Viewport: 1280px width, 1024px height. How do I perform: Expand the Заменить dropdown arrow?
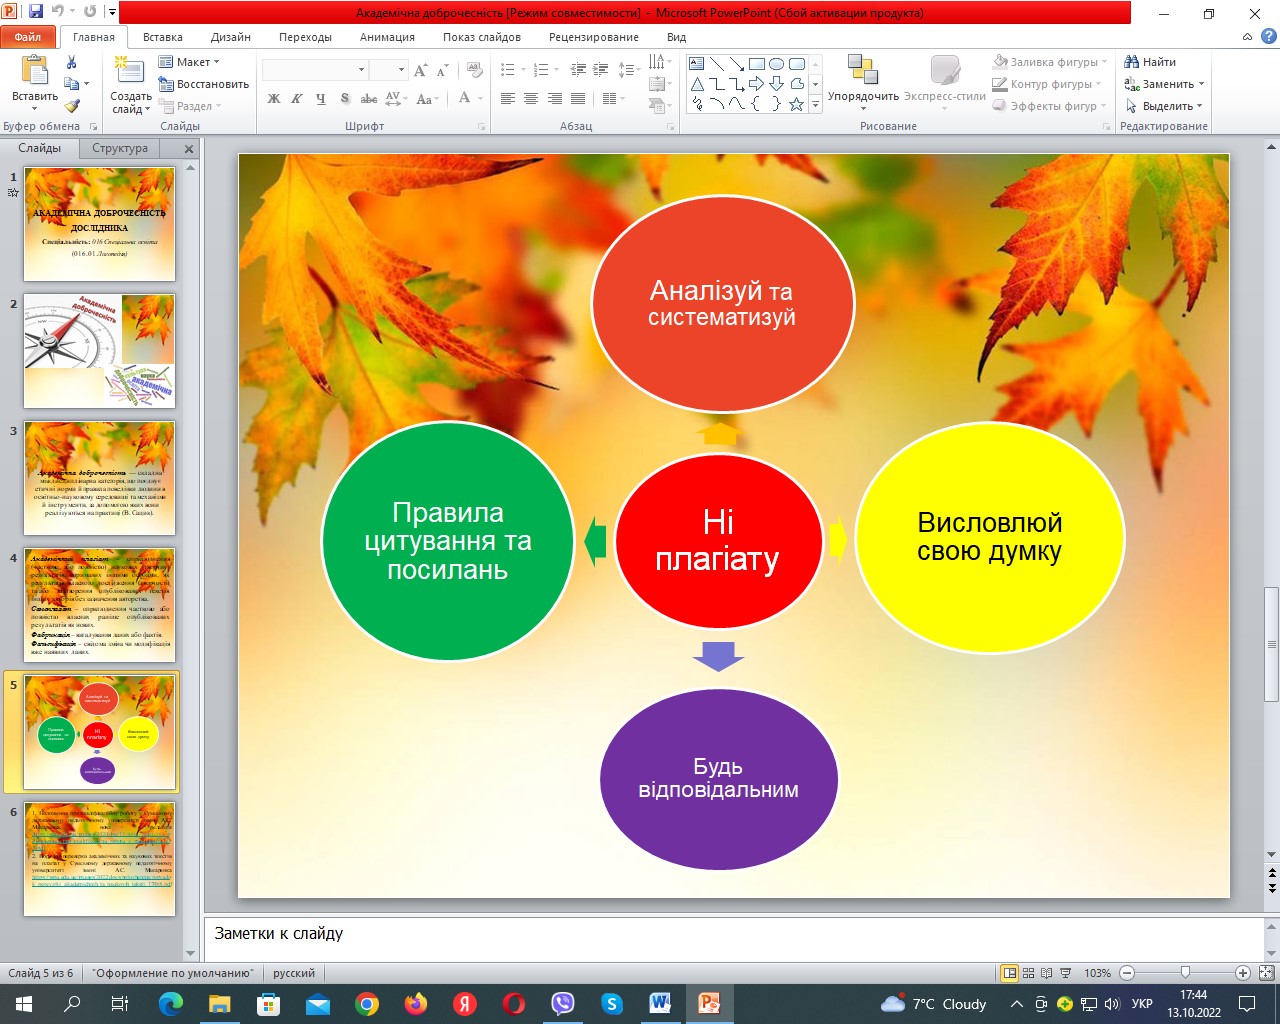(x=1201, y=84)
